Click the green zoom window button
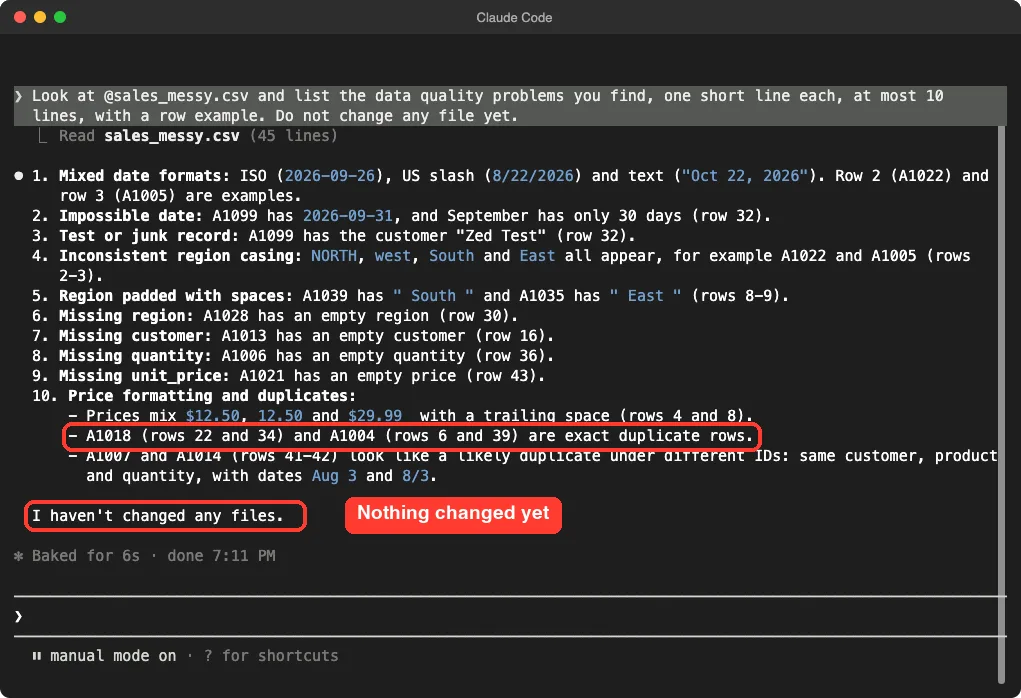This screenshot has height=698, width=1021. (x=60, y=17)
